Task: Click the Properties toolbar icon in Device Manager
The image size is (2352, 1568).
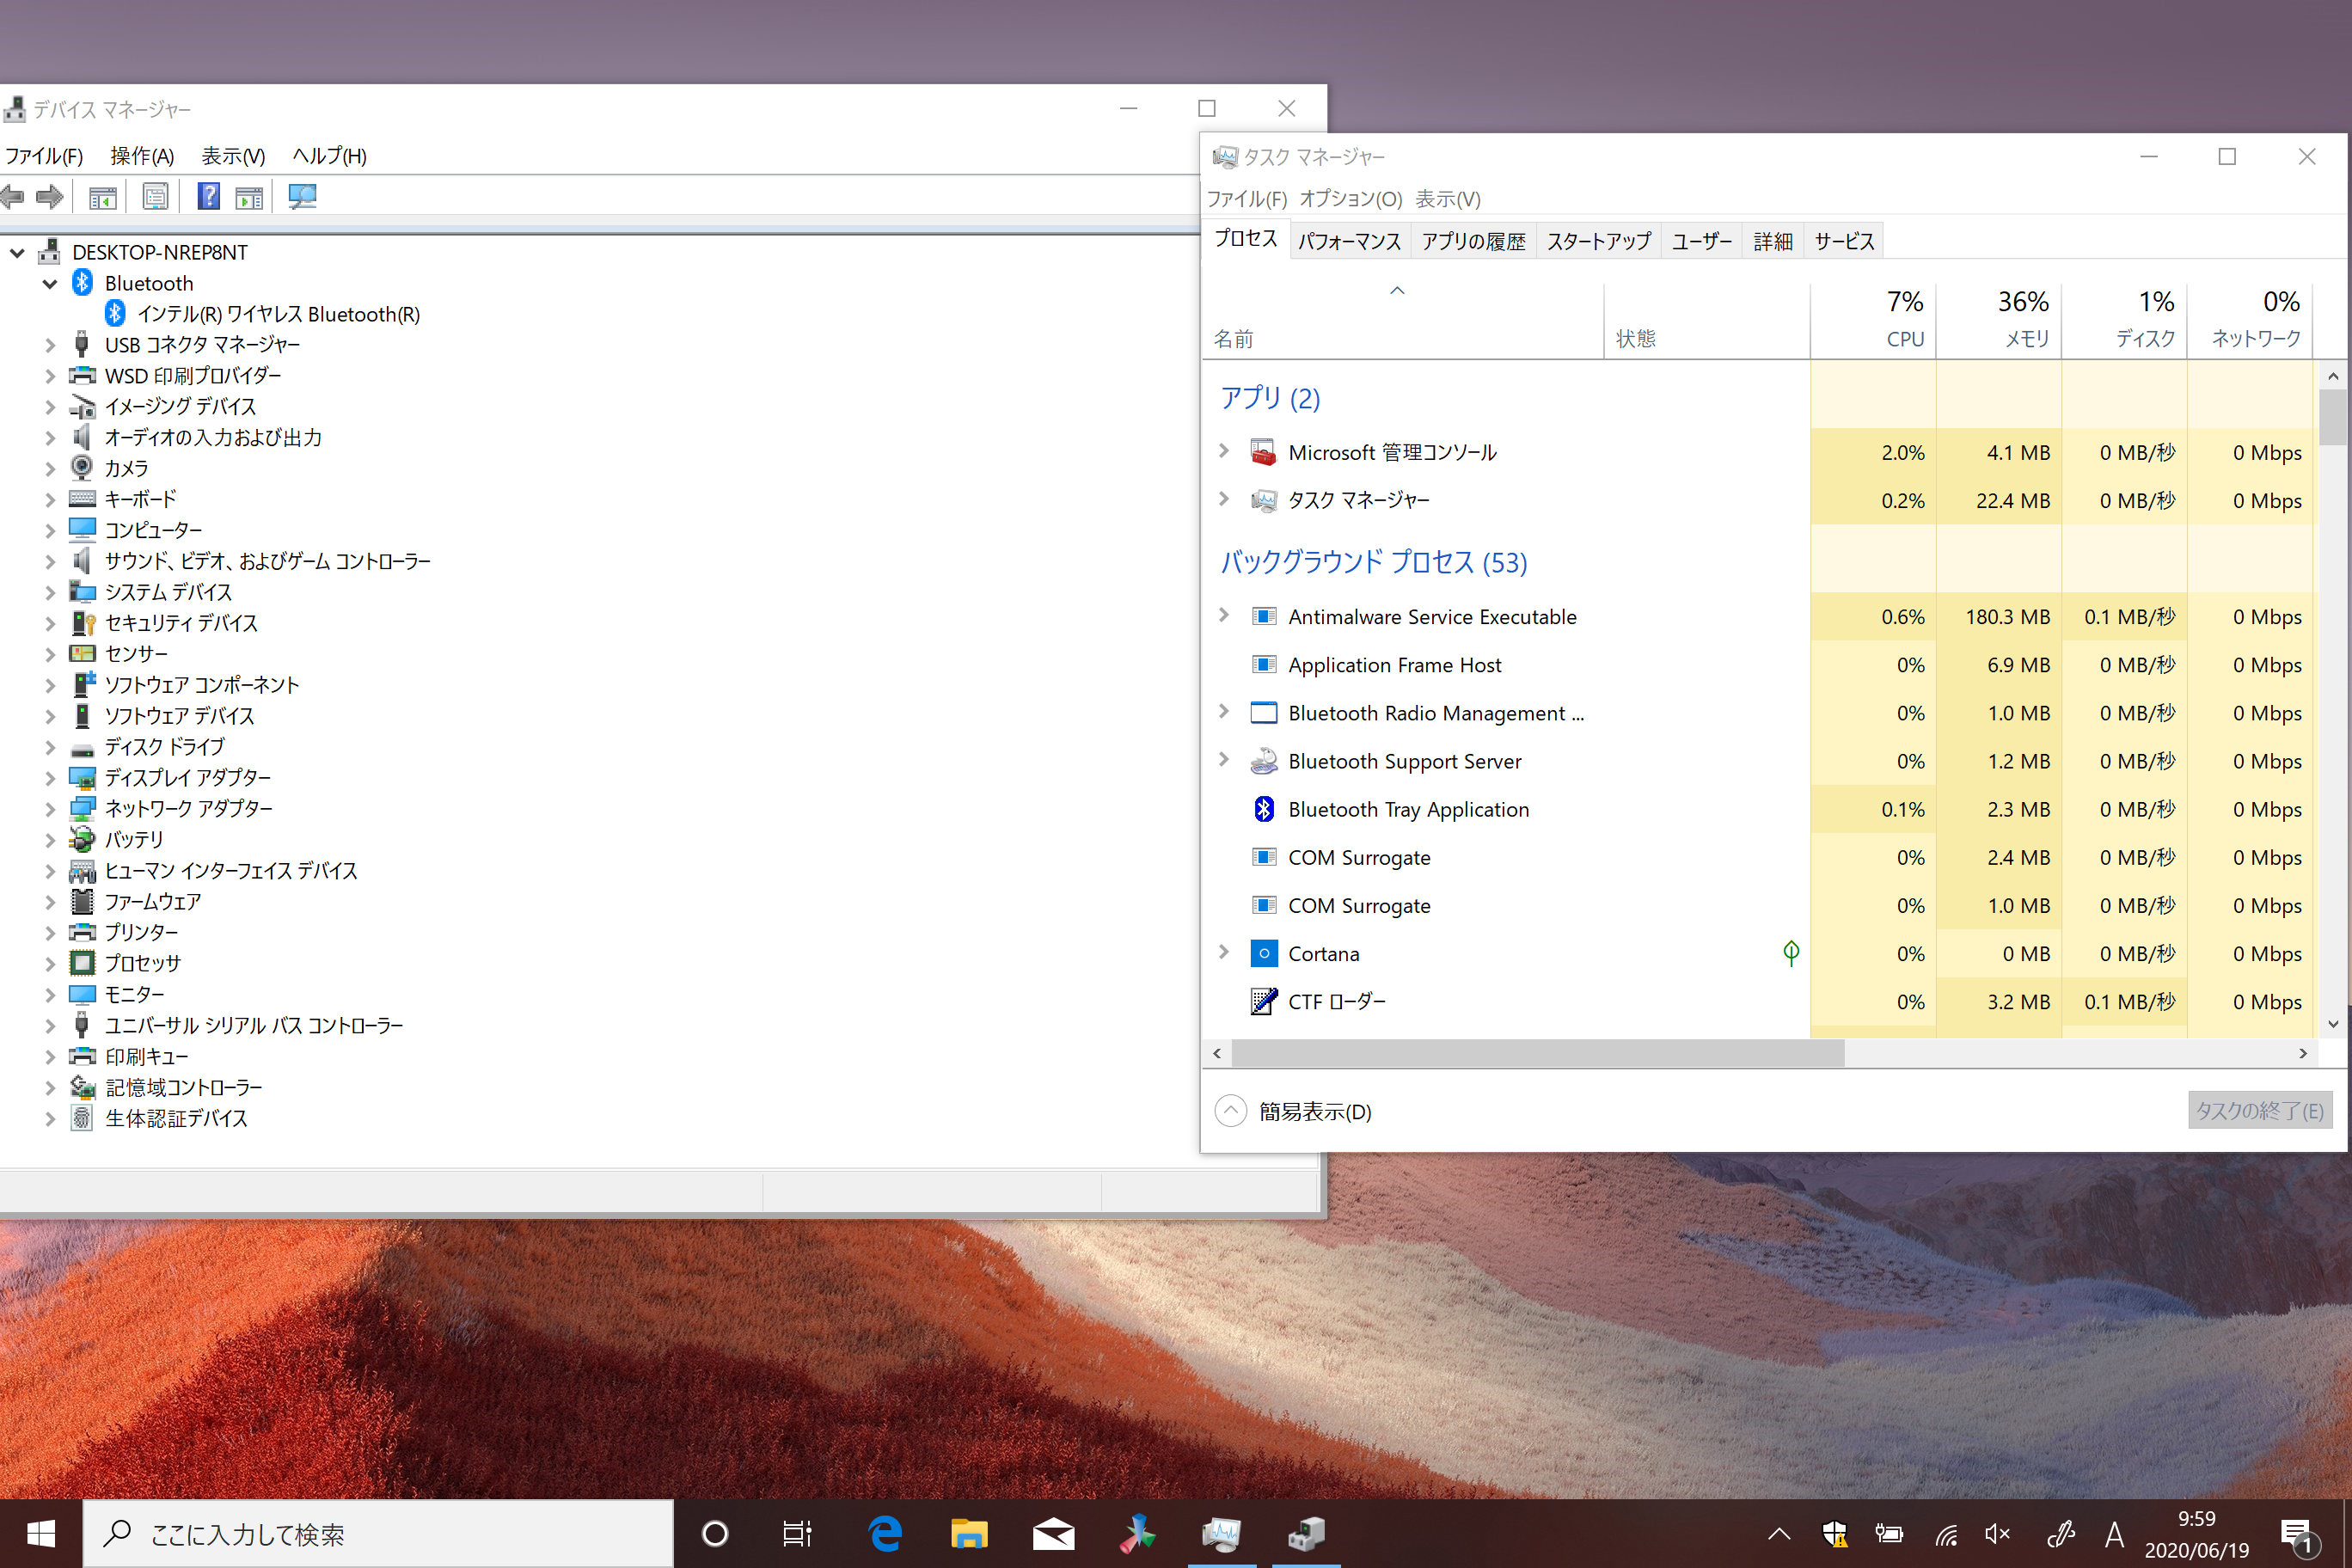Action: point(155,197)
